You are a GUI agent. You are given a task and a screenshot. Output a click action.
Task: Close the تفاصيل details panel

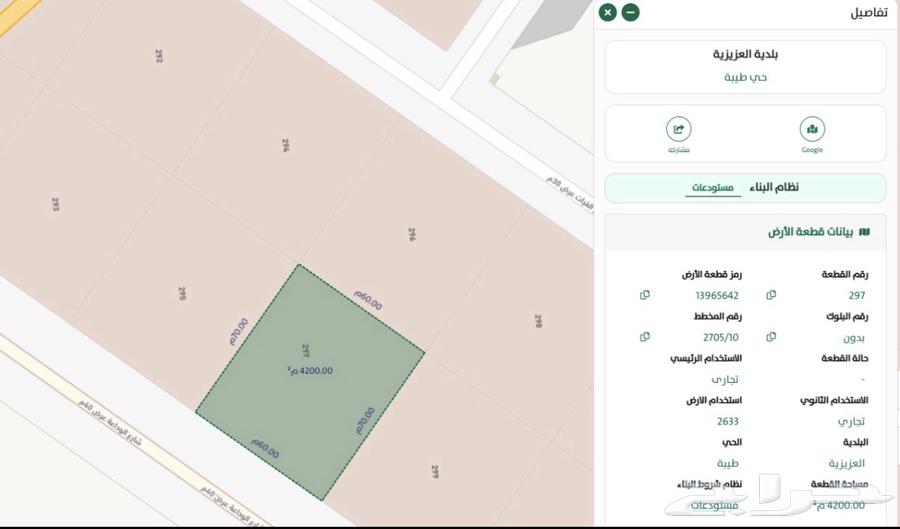pos(607,12)
